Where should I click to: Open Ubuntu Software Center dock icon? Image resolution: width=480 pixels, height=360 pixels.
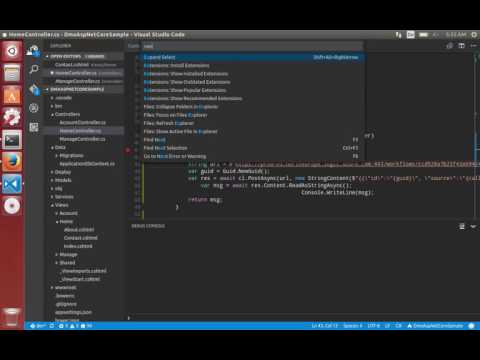12,95
